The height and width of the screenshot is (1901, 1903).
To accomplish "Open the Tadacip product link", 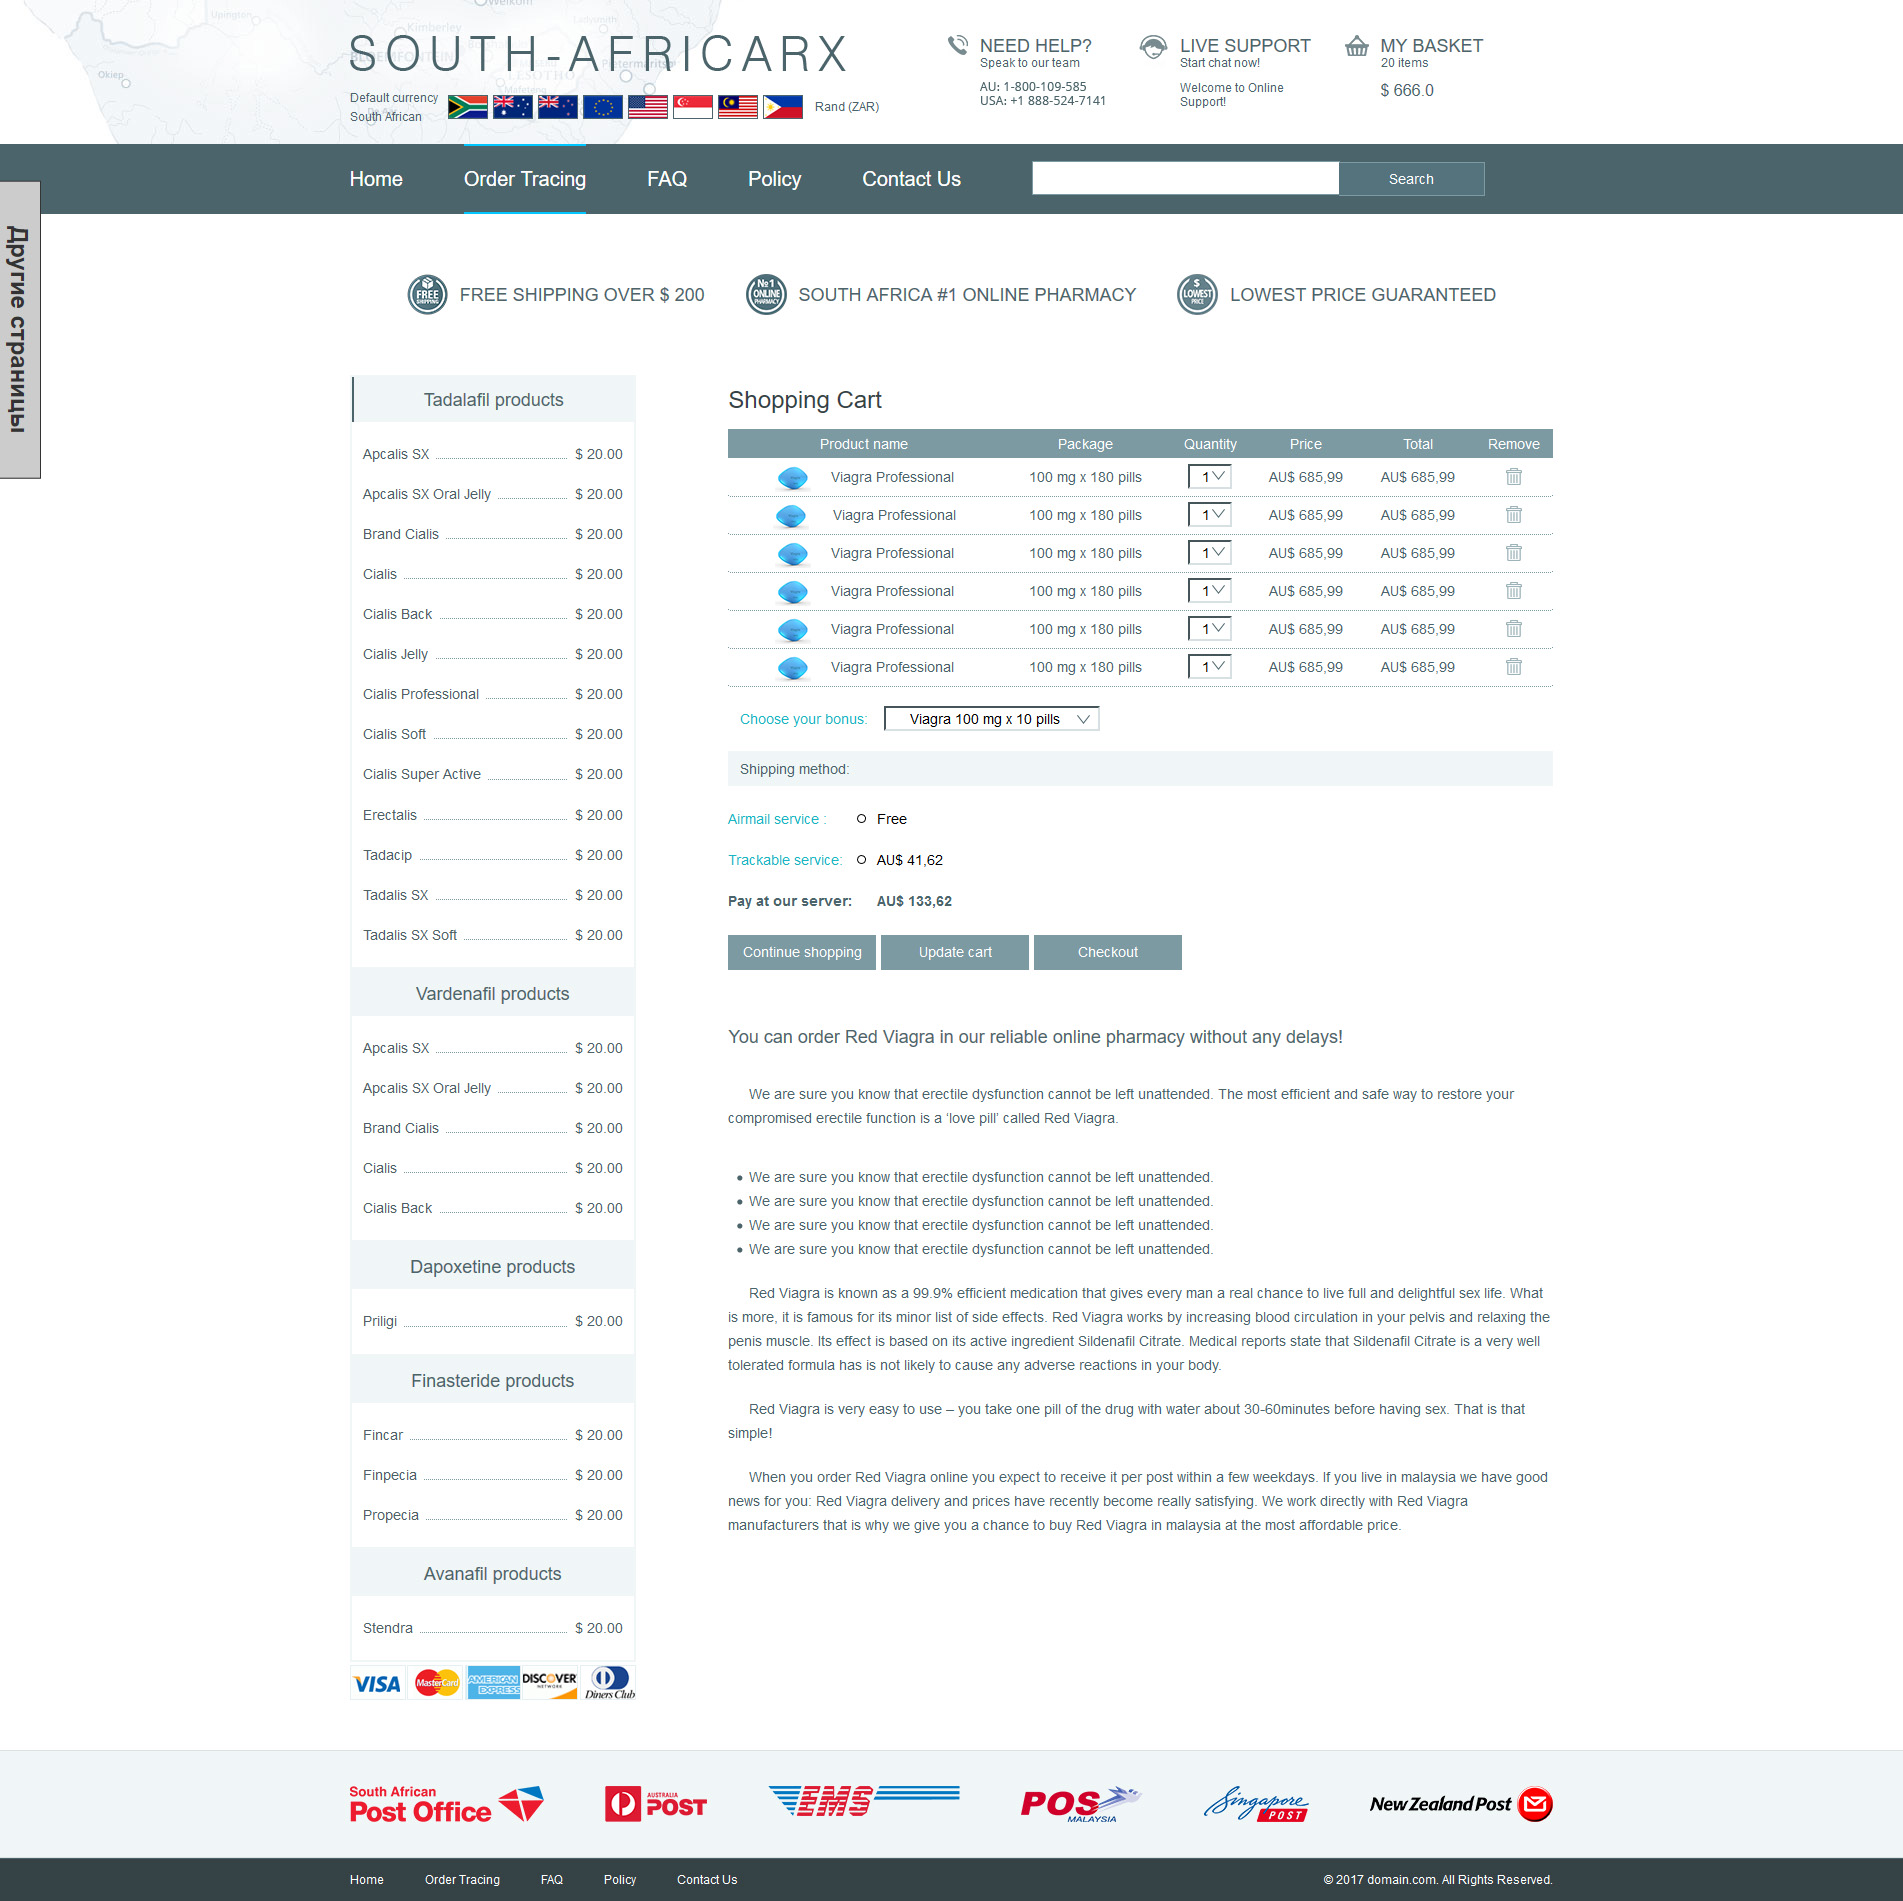I will [387, 855].
